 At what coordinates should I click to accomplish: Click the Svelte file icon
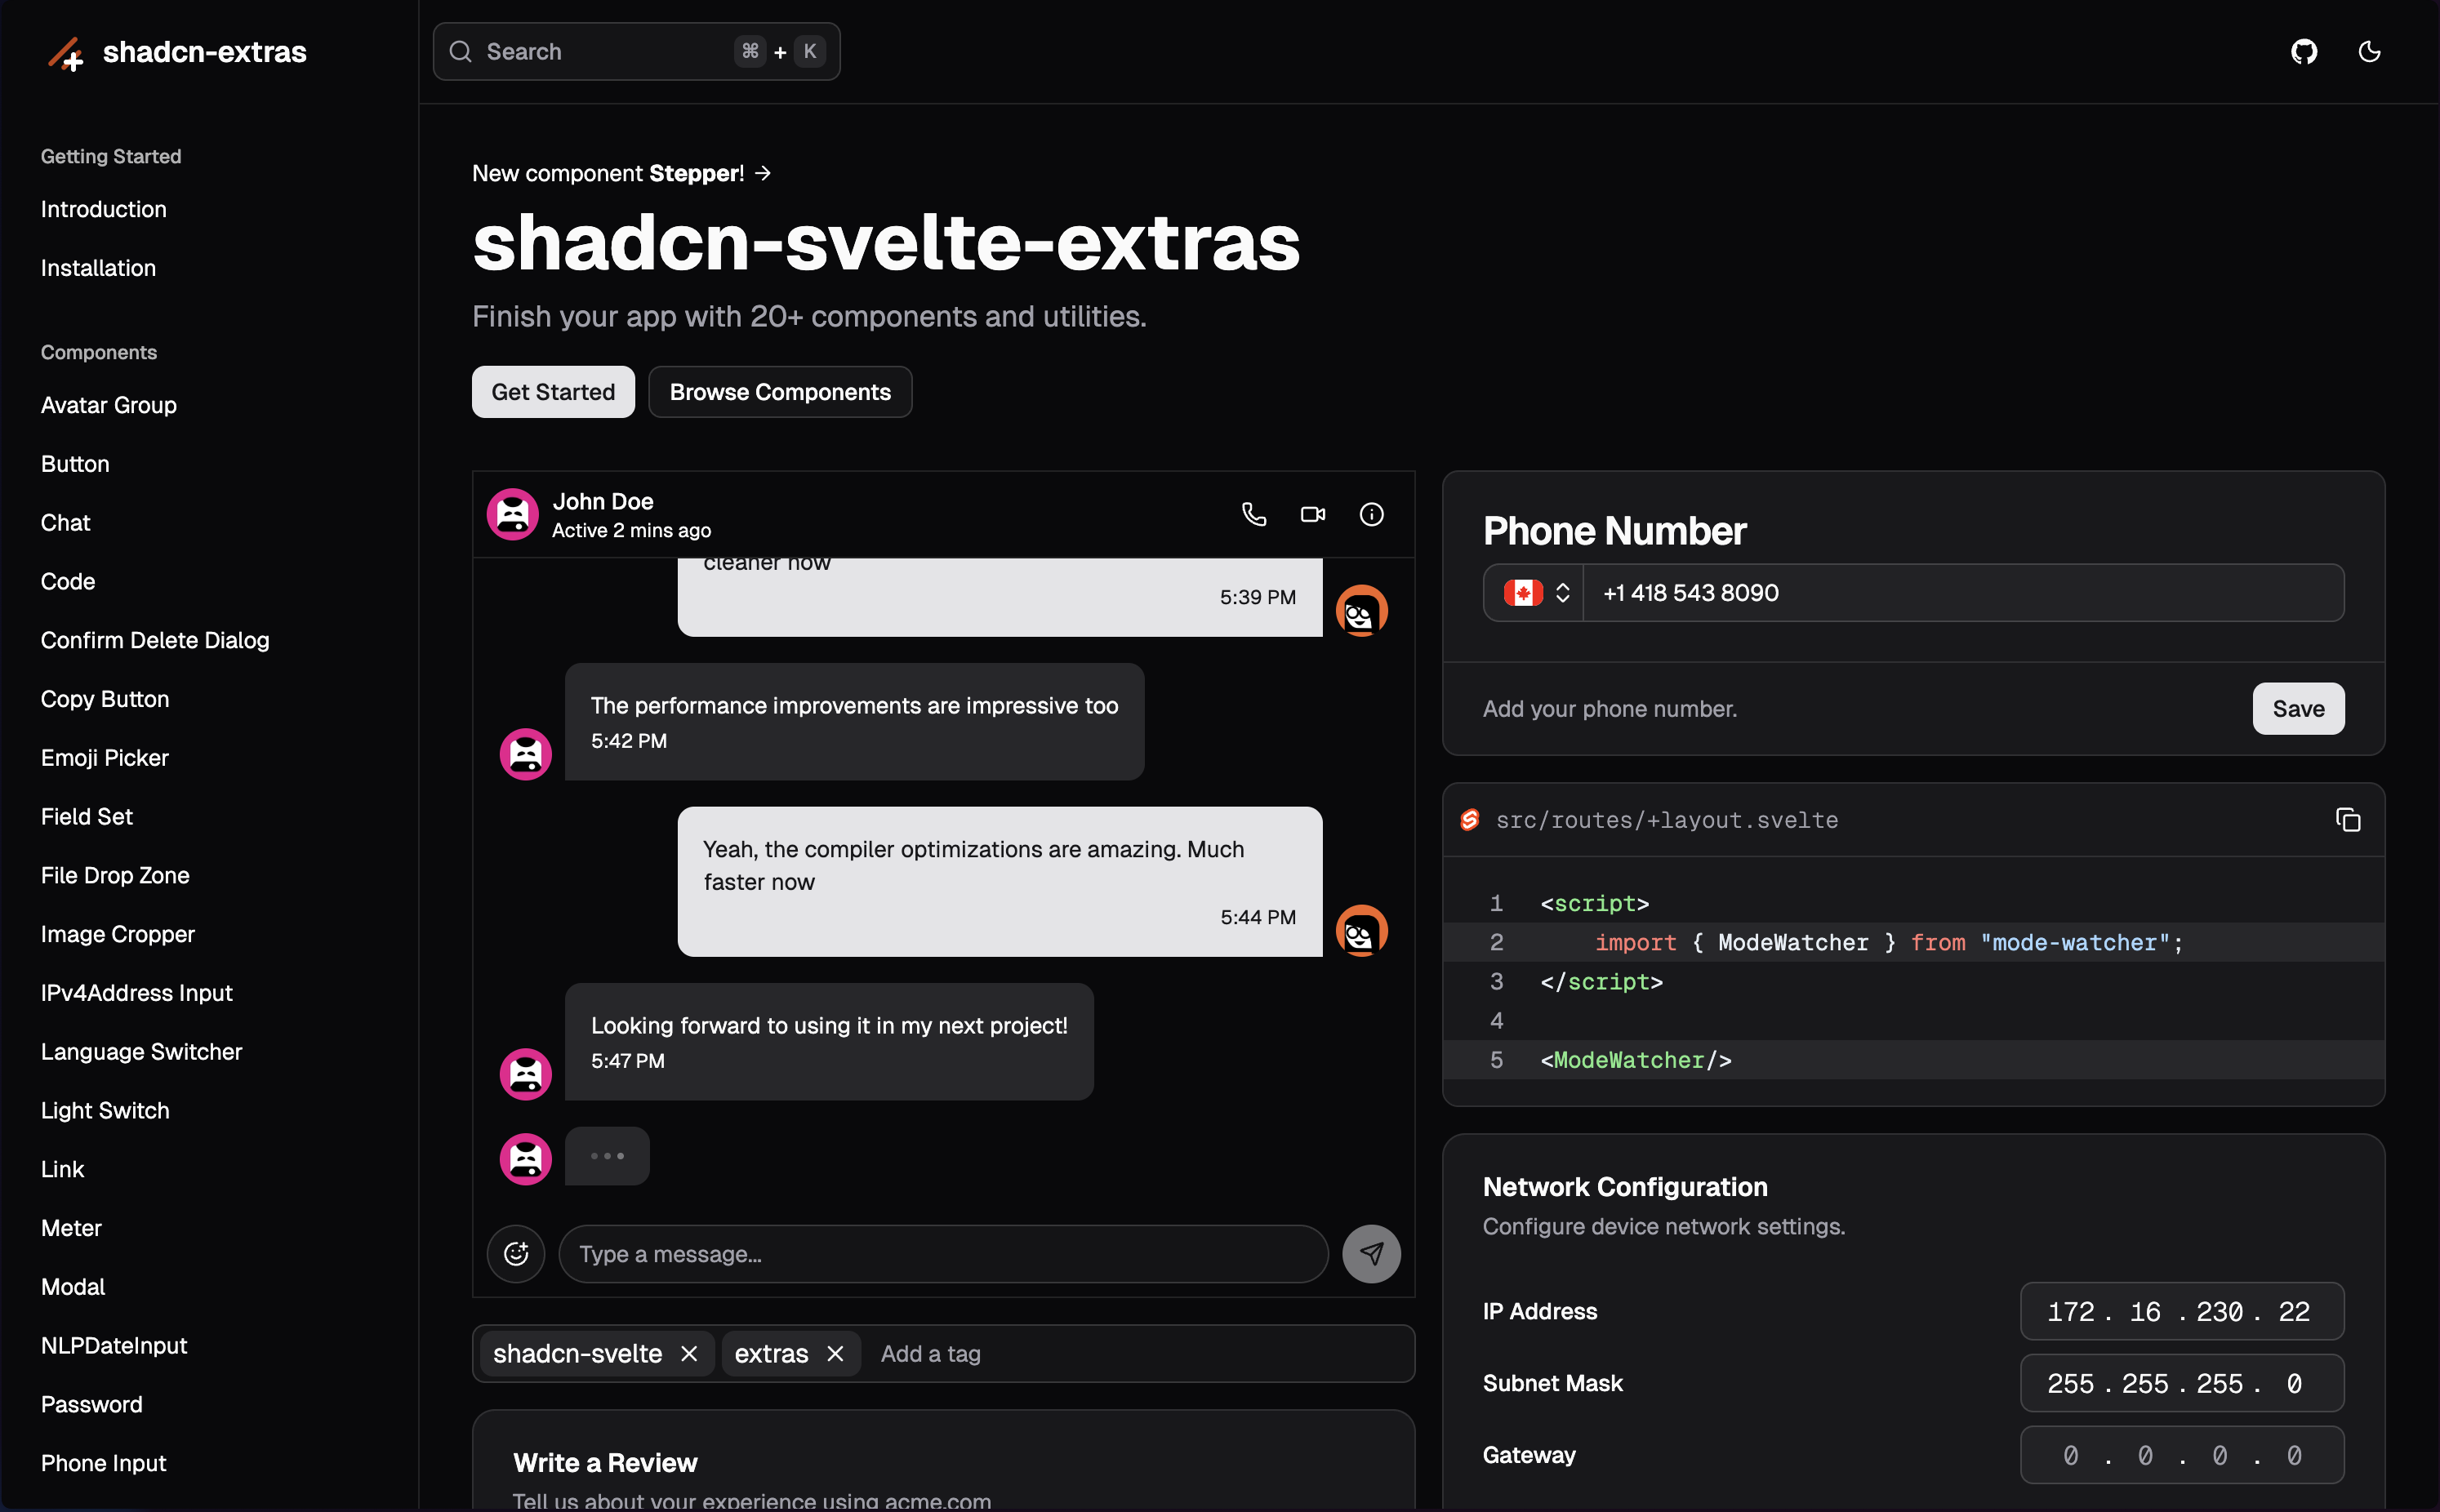point(1470,820)
